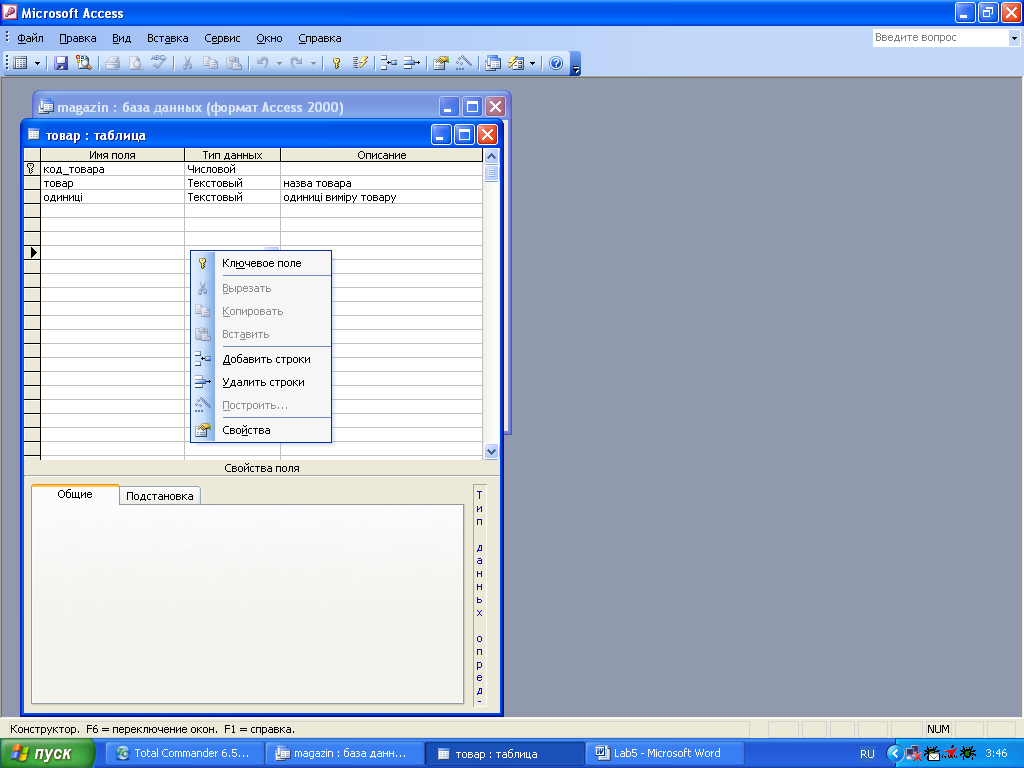
Task: Open the Toolbar Options arrow at toolbar end
Action: 575,63
